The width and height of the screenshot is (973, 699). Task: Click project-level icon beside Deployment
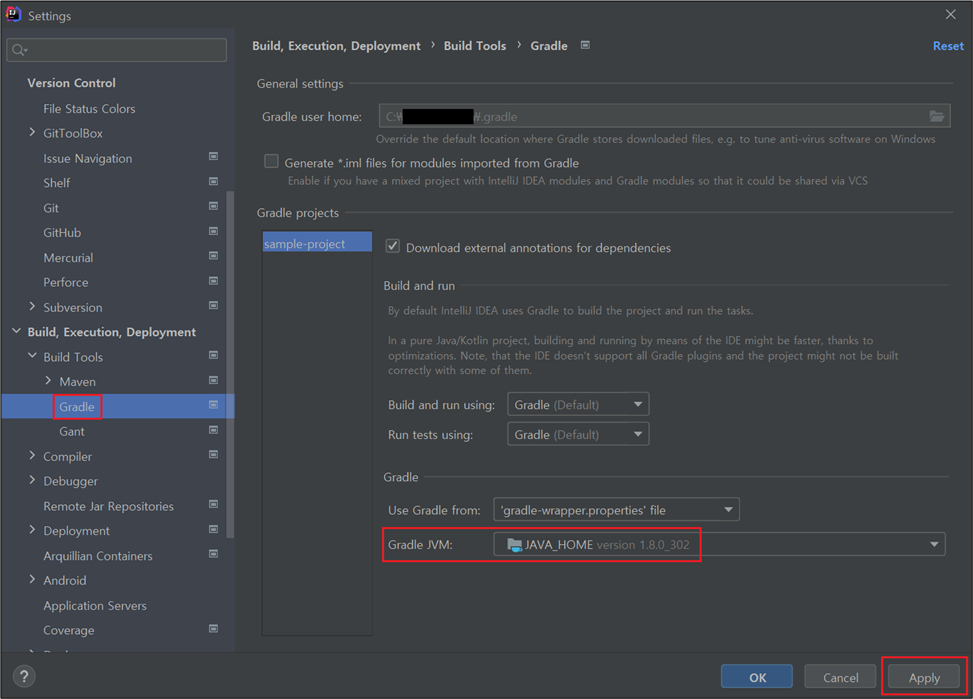(x=213, y=529)
